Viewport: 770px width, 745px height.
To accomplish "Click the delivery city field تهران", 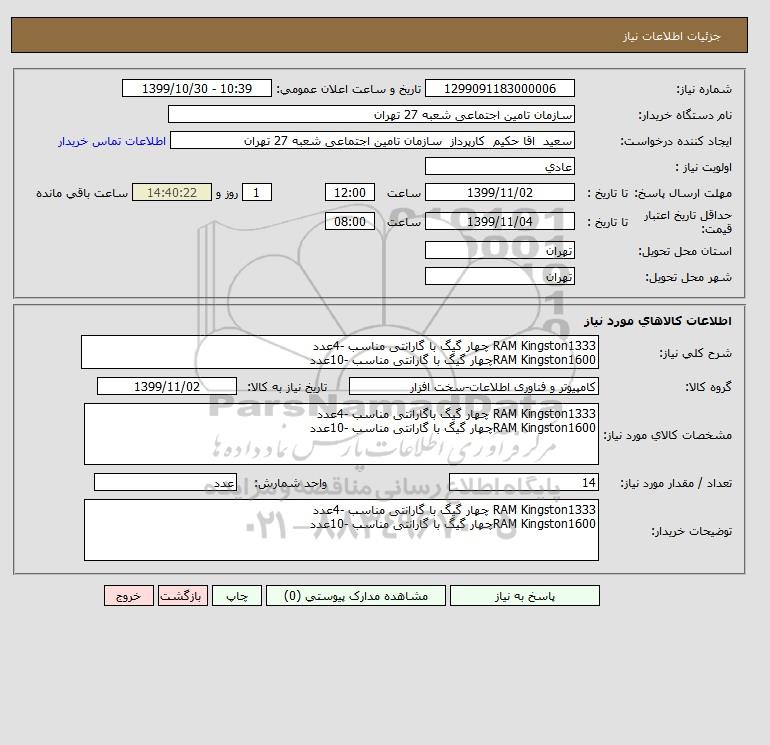I will coord(499,276).
